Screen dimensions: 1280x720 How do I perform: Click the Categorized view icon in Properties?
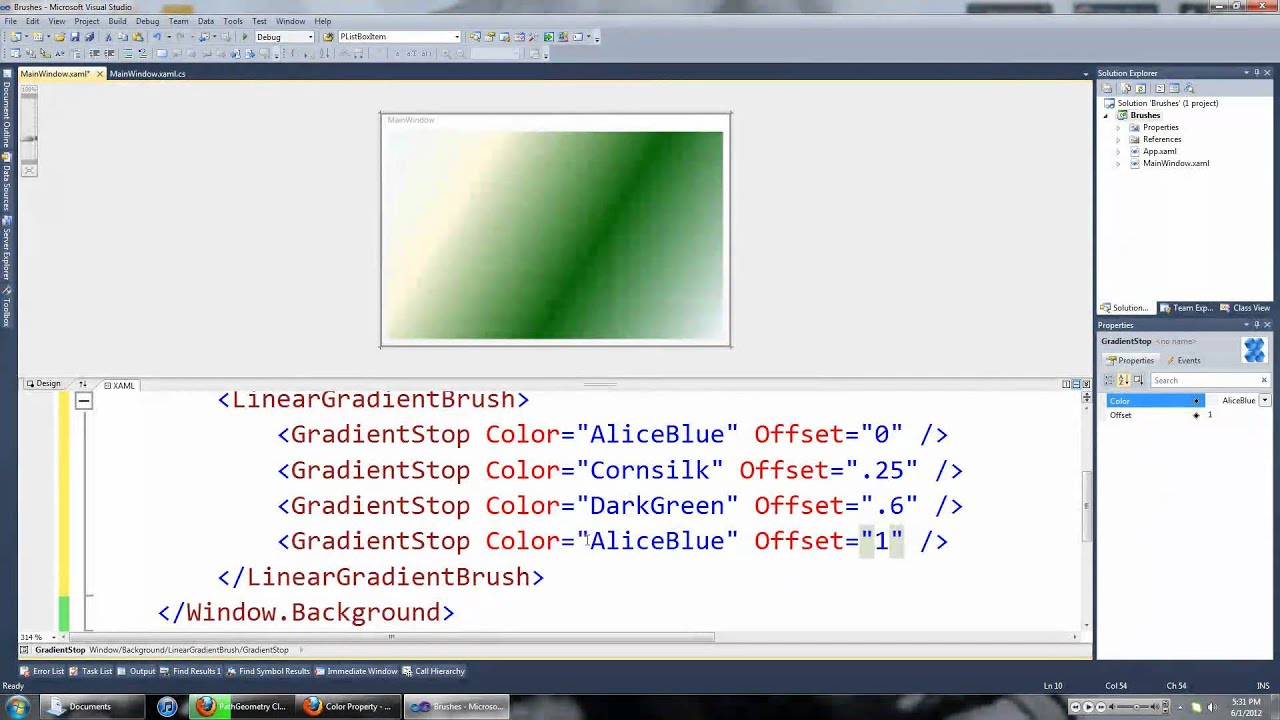1108,380
